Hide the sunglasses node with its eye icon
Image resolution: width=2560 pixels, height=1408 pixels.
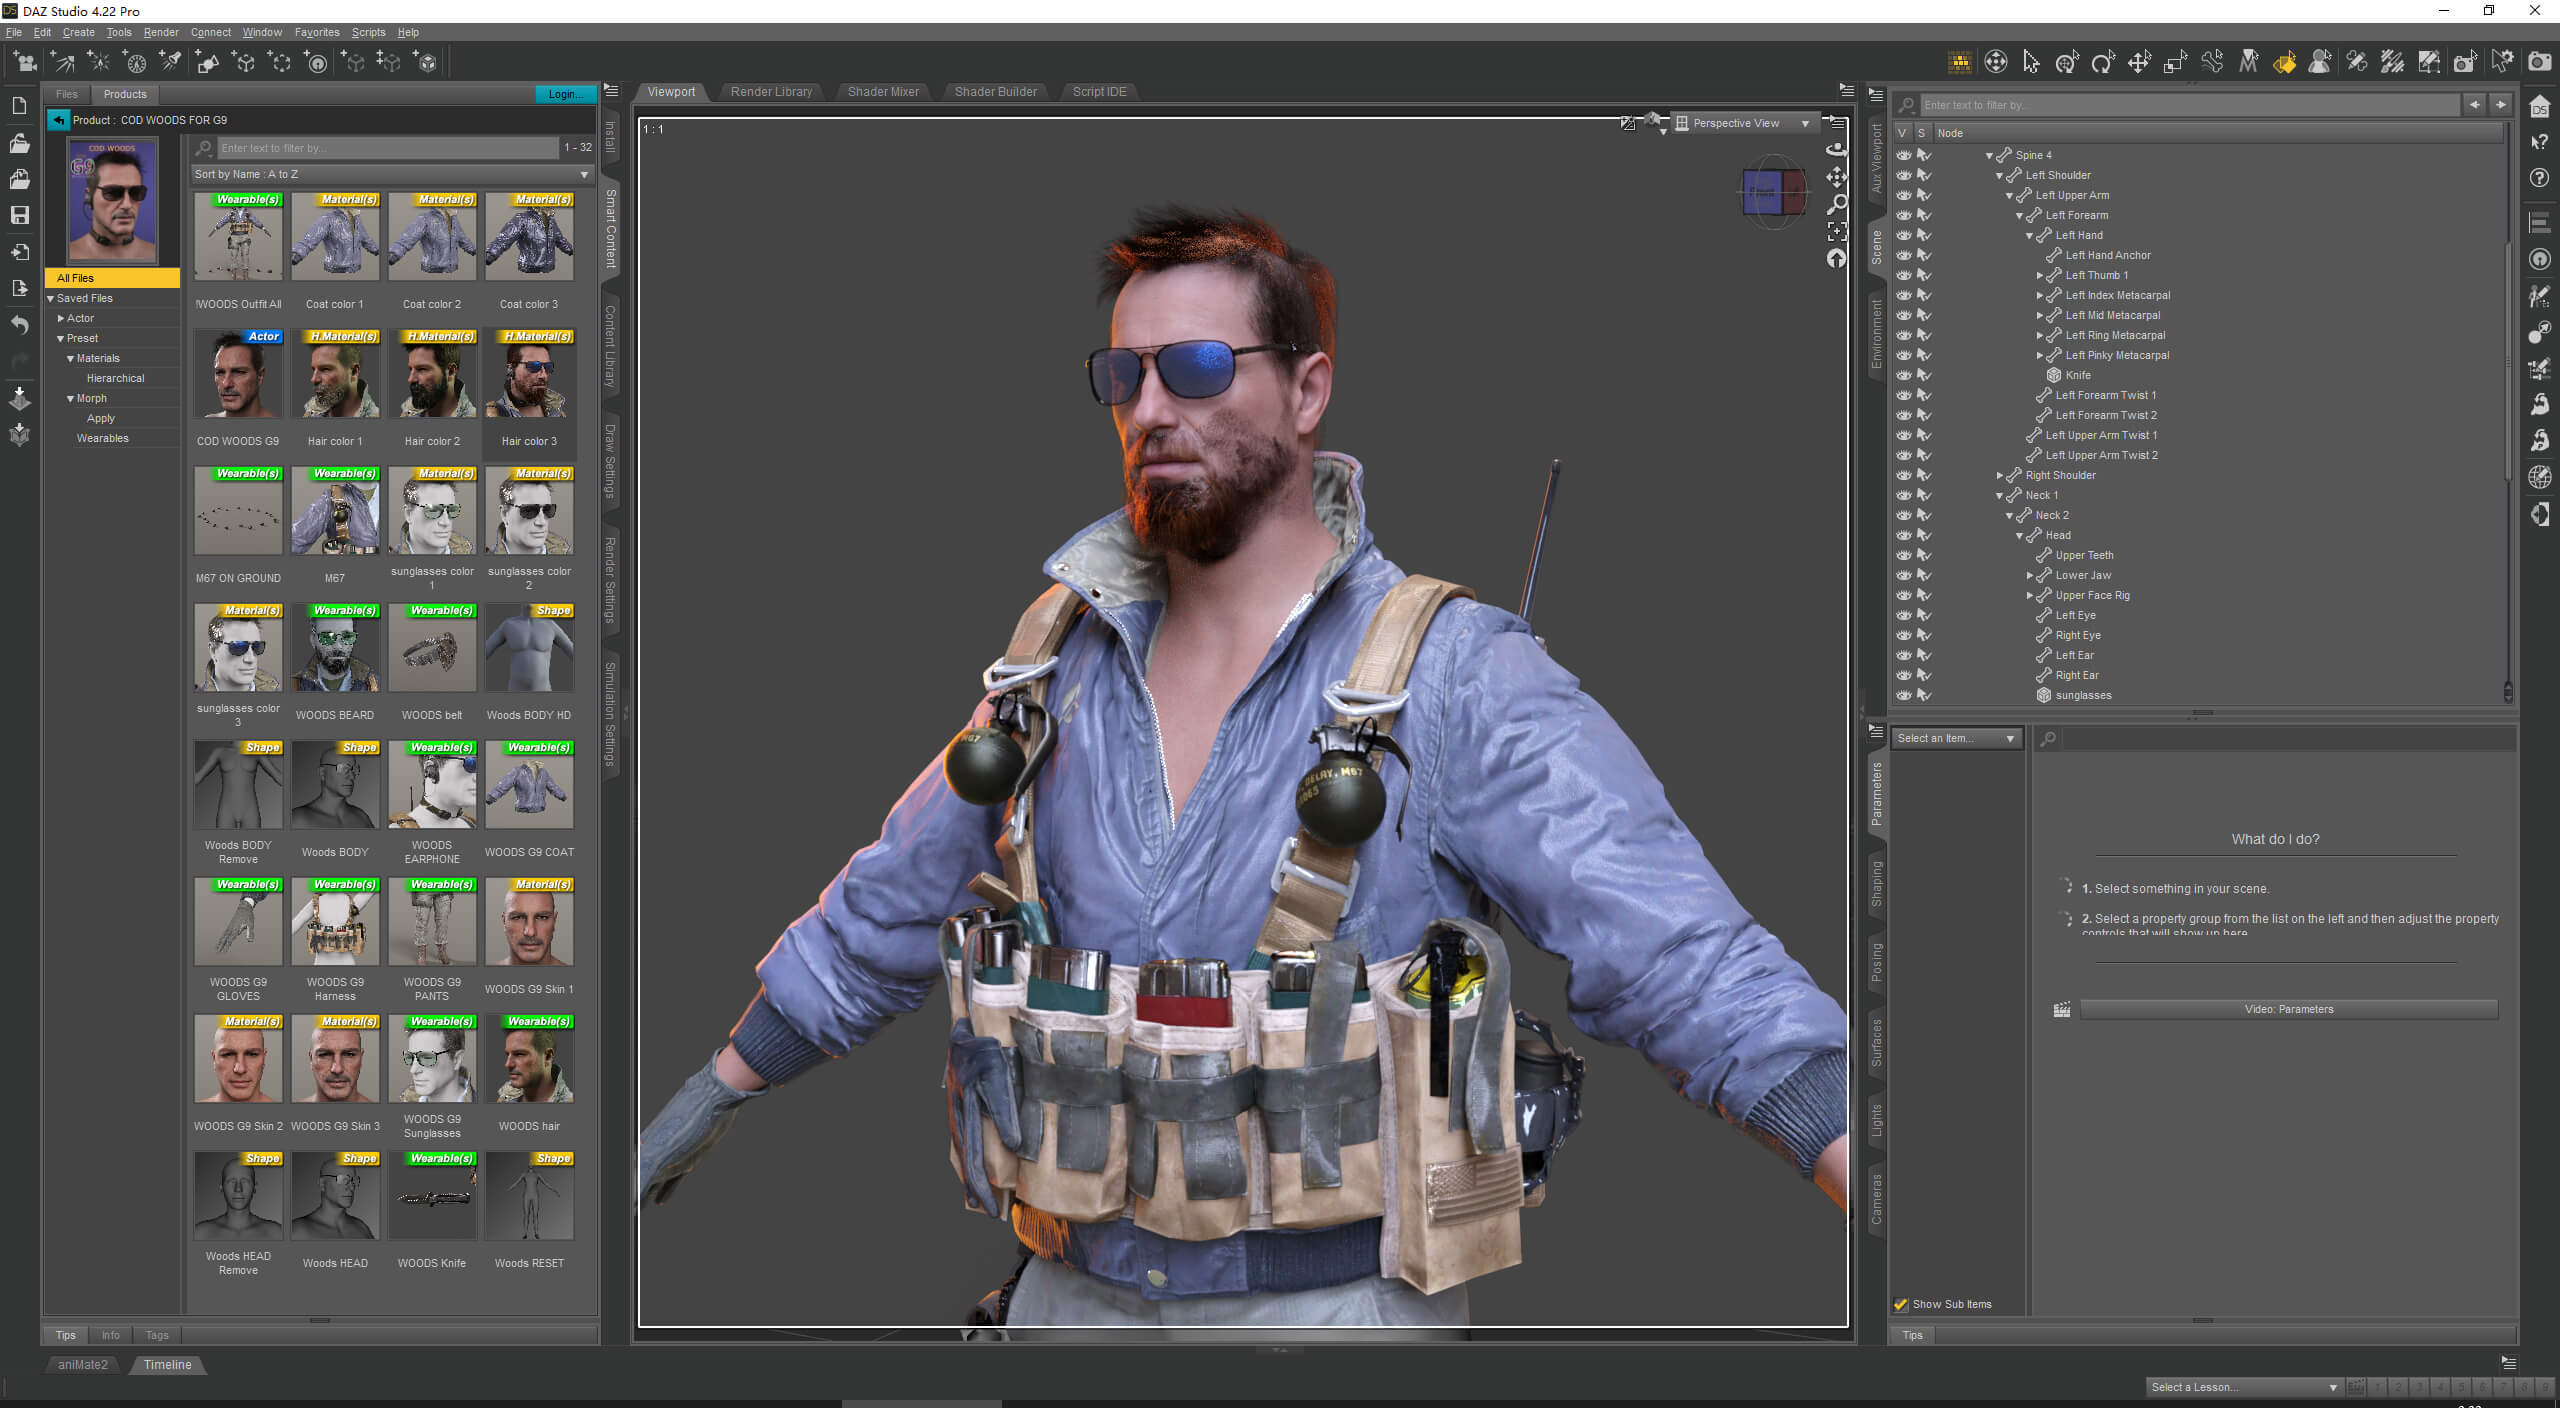coord(1903,695)
